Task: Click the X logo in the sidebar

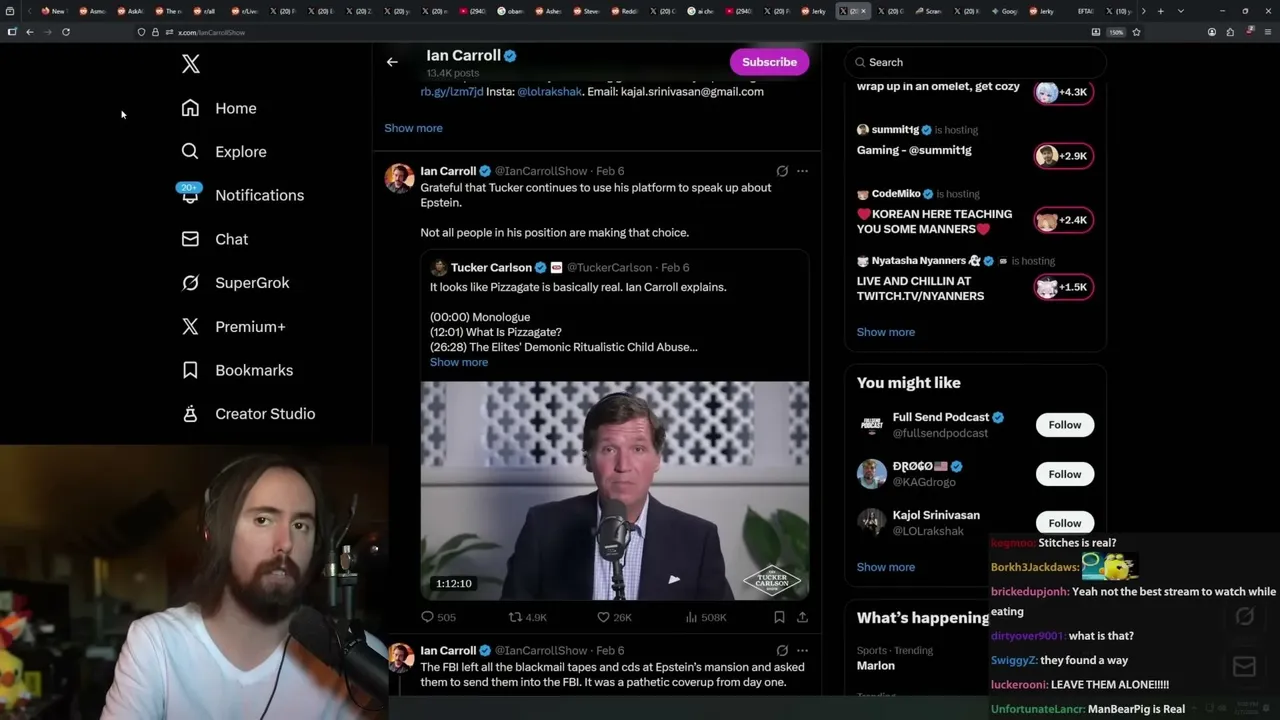Action: coord(191,65)
